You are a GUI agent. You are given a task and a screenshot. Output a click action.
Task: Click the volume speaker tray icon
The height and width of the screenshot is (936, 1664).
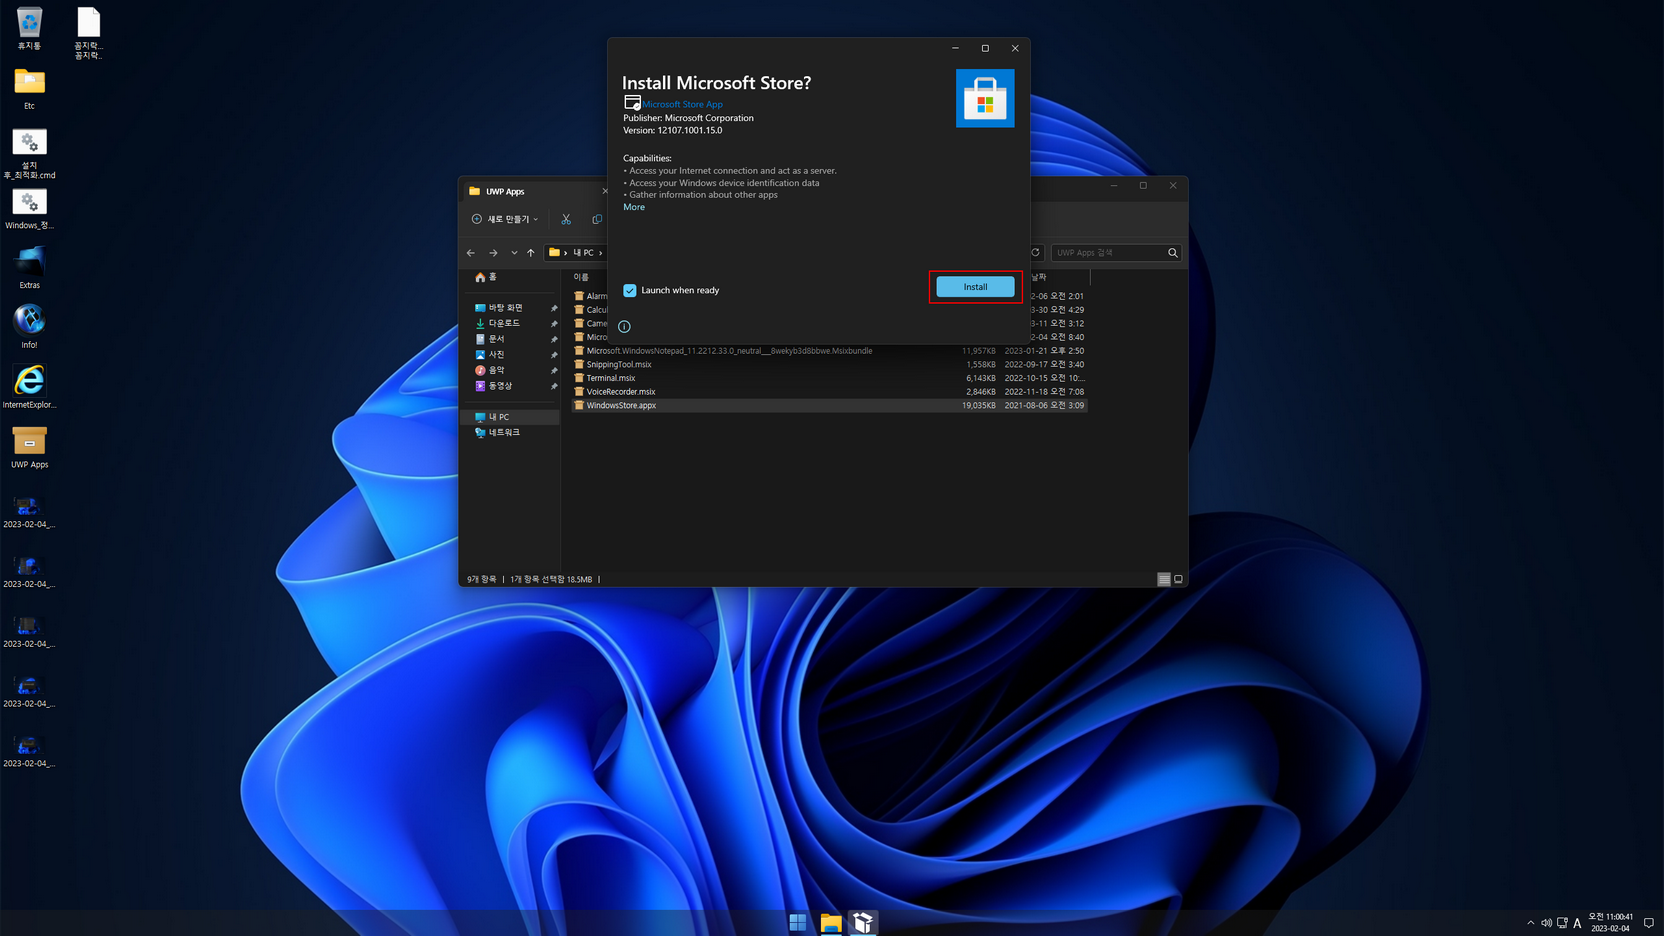(1546, 923)
